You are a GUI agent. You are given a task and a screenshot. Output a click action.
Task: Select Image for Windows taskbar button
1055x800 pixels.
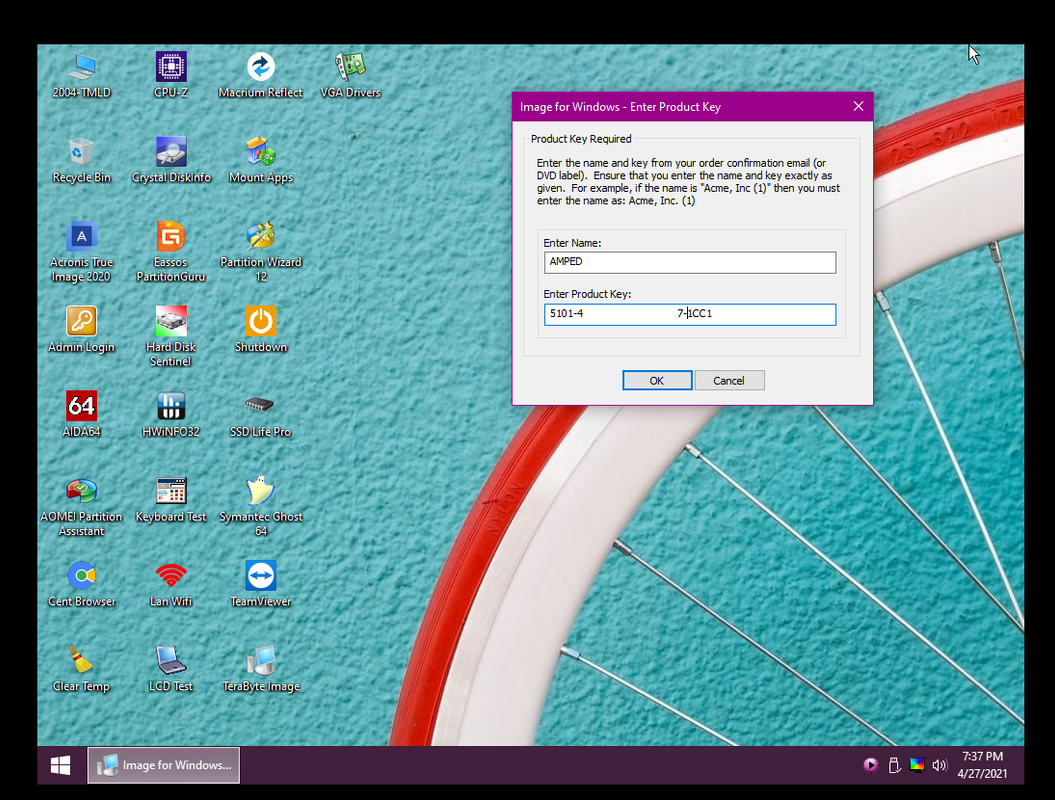point(163,765)
